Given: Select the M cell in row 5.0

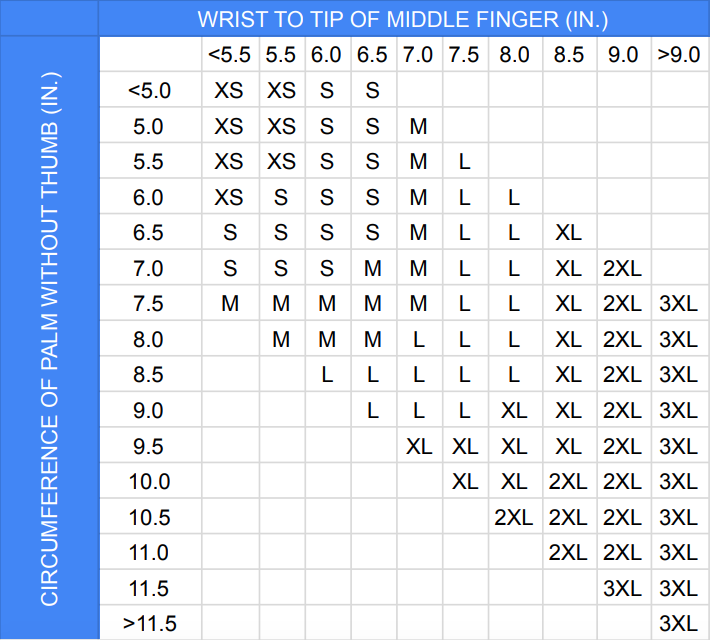Looking at the screenshot, I should (418, 126).
